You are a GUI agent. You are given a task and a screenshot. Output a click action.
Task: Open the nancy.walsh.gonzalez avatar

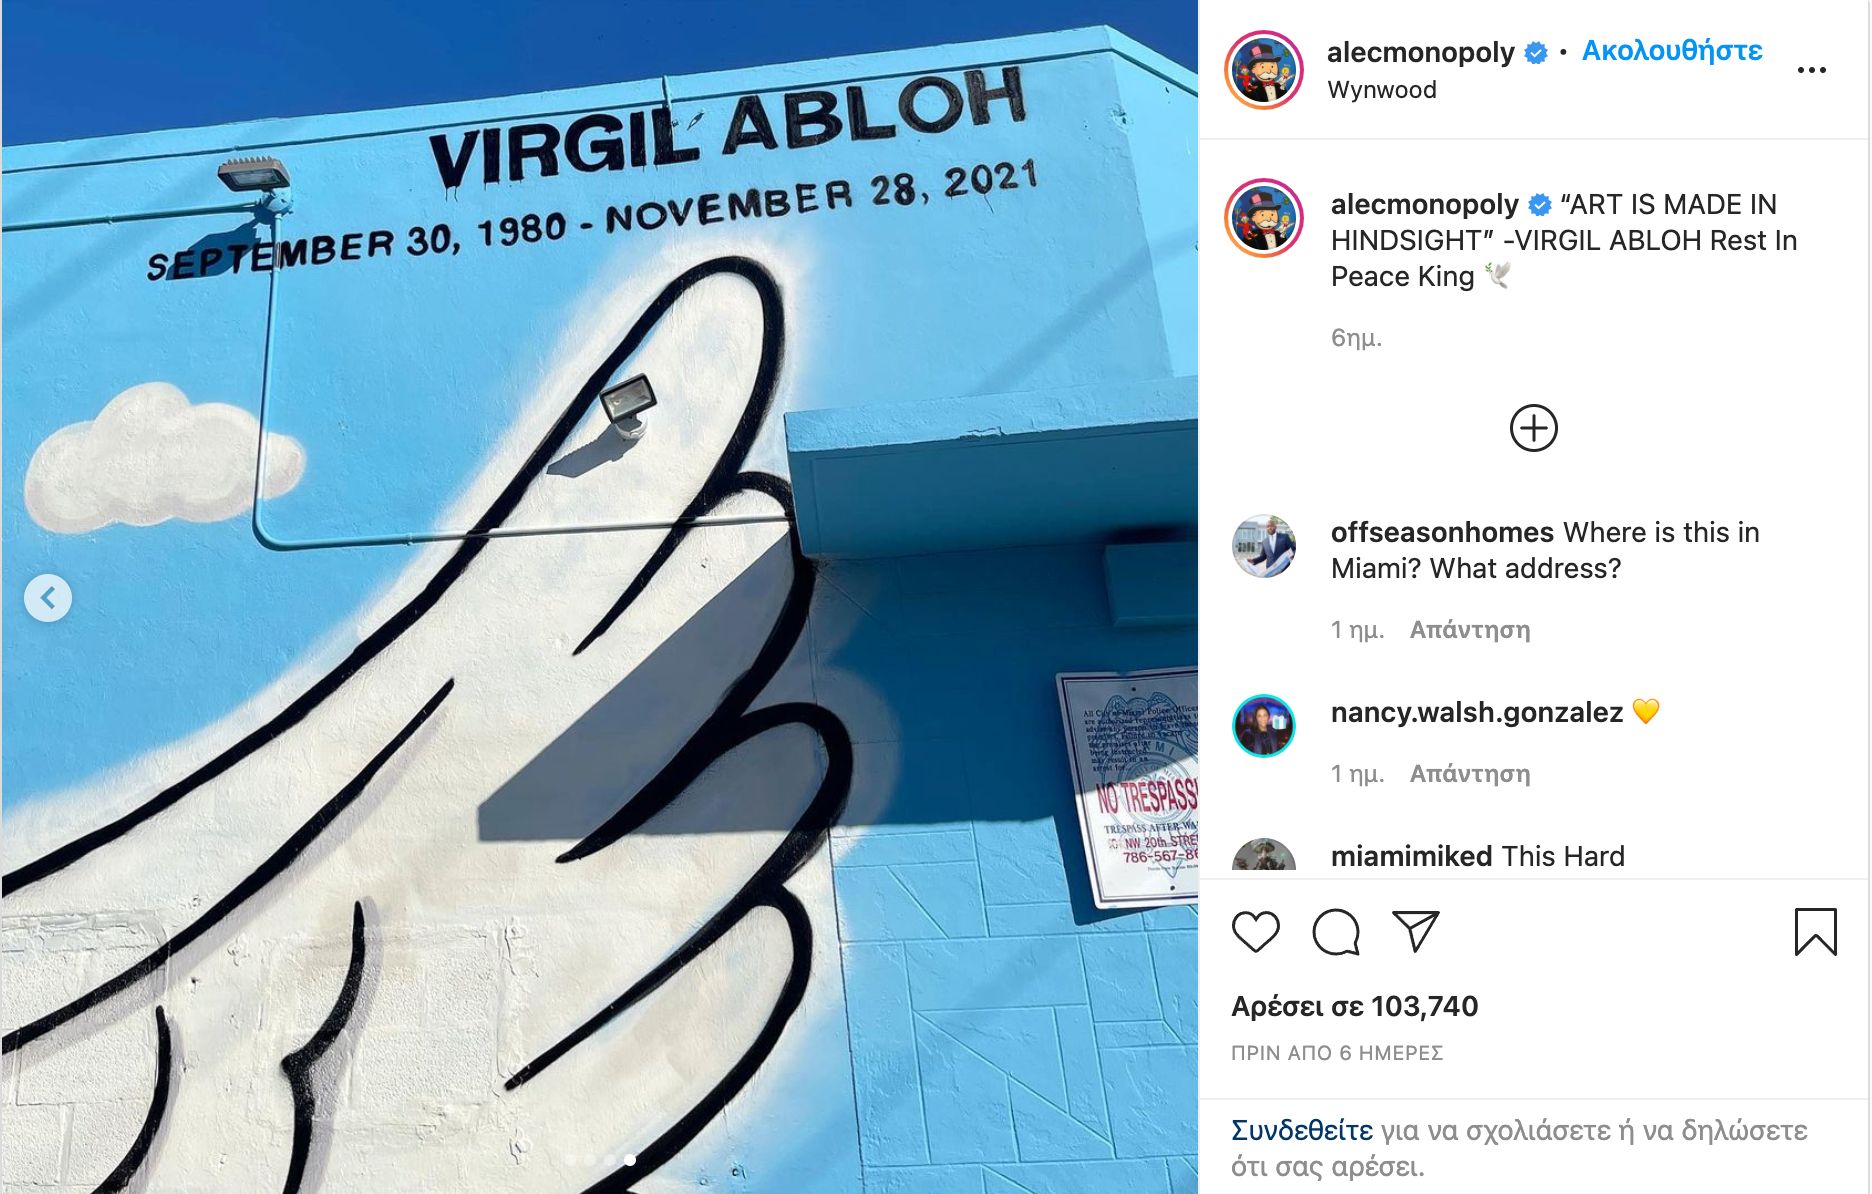click(x=1264, y=726)
